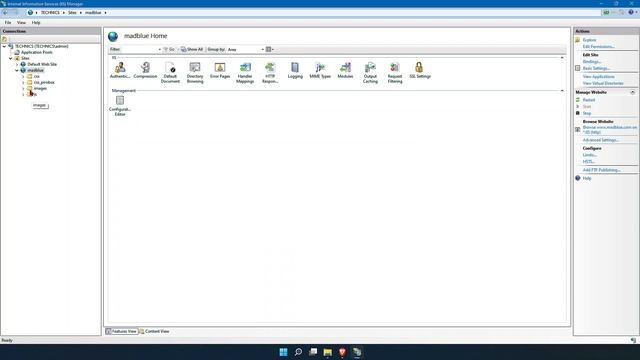Open Brave browser from the taskbar
Screen dimensions: 640x360
click(x=342, y=352)
